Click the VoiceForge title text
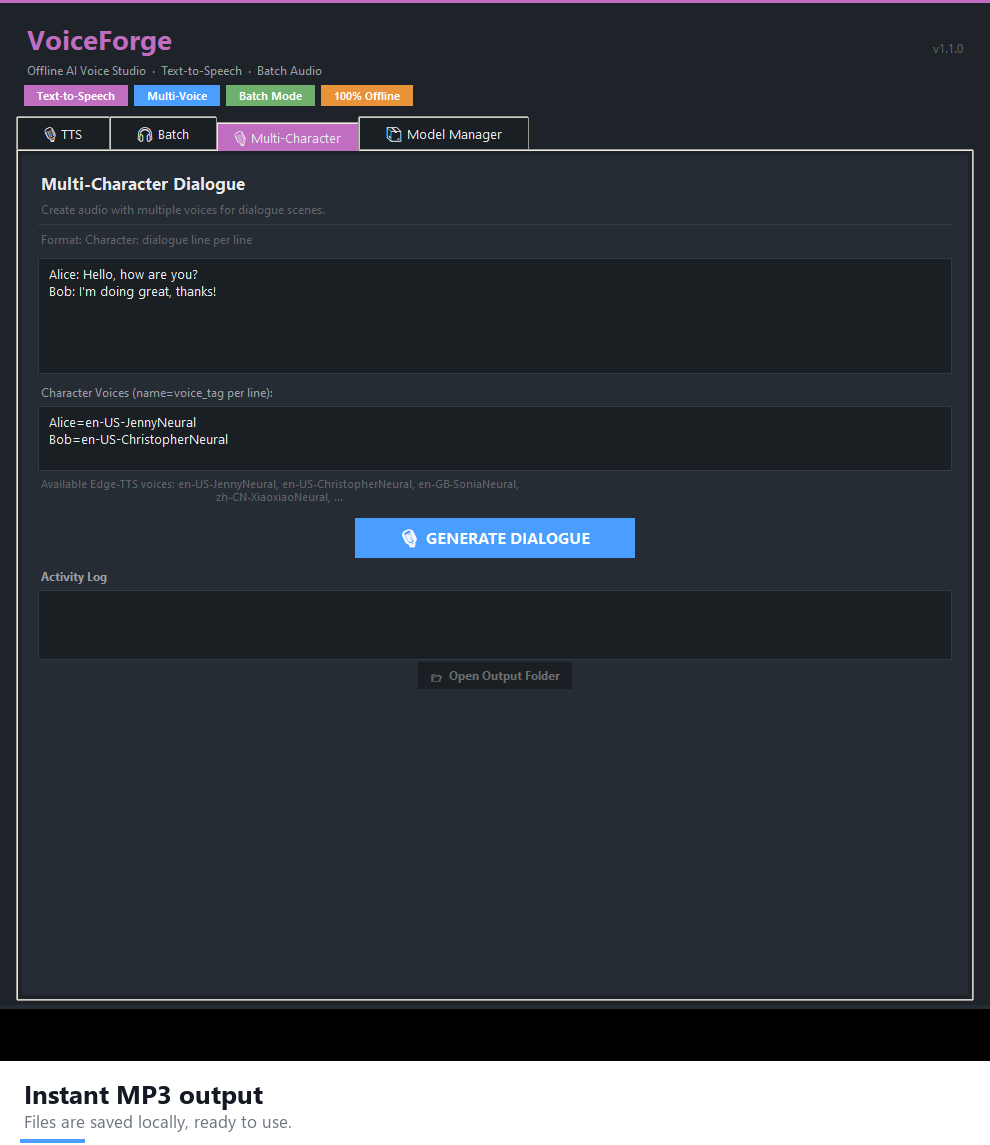990x1145 pixels. point(99,41)
